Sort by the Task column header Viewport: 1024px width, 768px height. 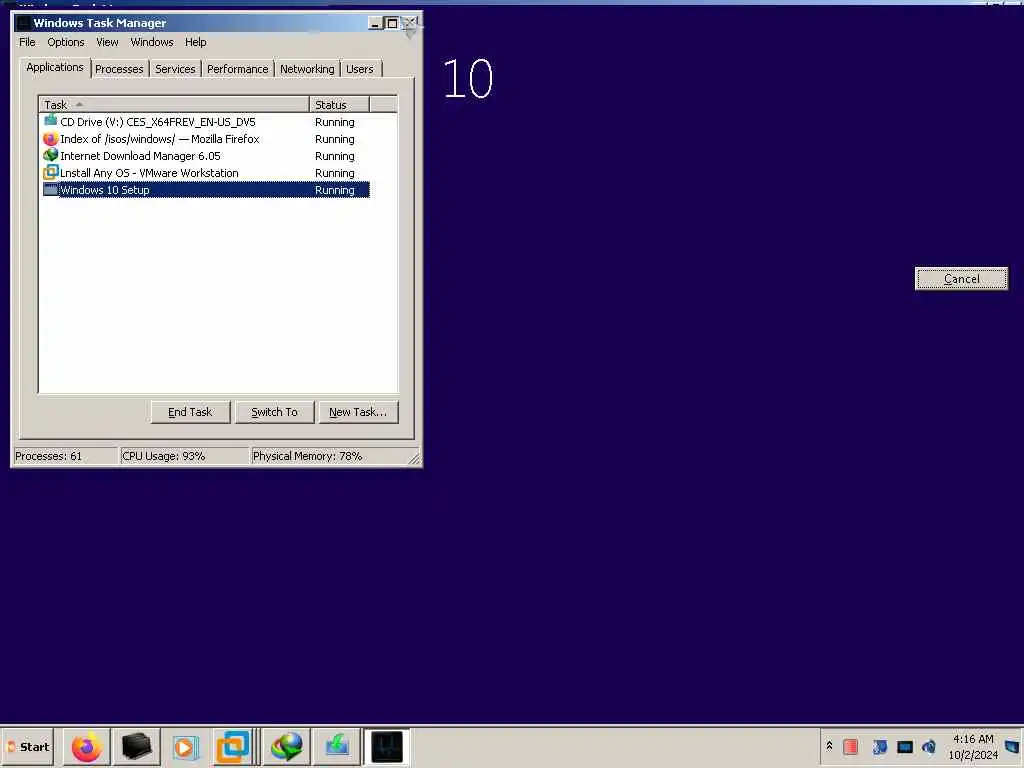(174, 104)
